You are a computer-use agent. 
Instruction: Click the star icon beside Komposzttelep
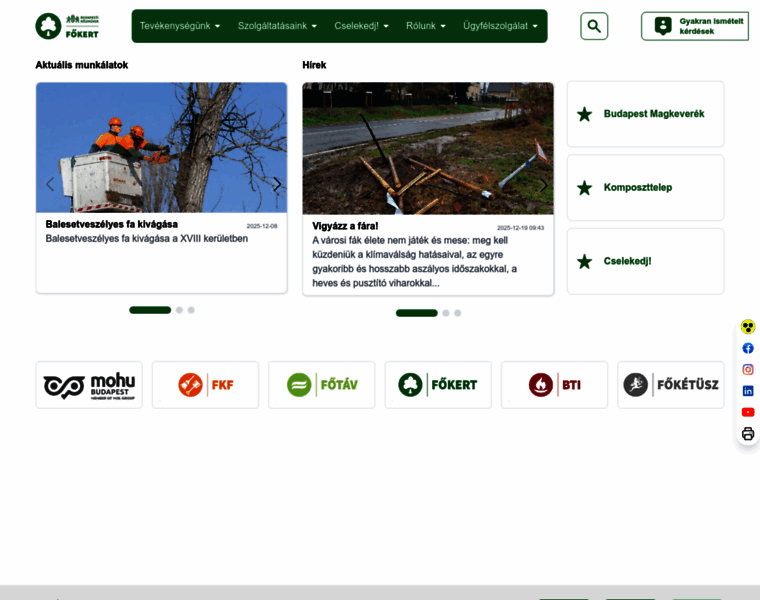pyautogui.click(x=585, y=188)
